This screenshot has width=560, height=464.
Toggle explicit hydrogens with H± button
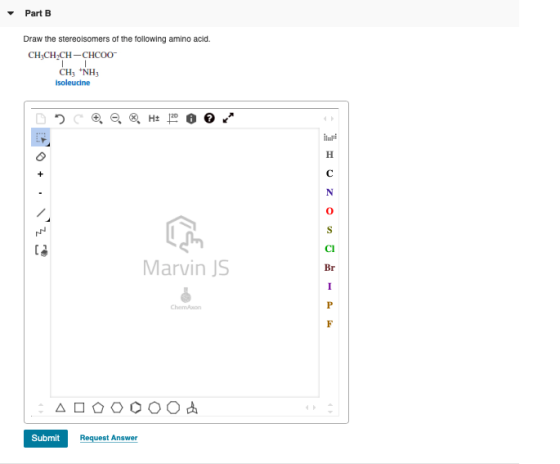[154, 118]
